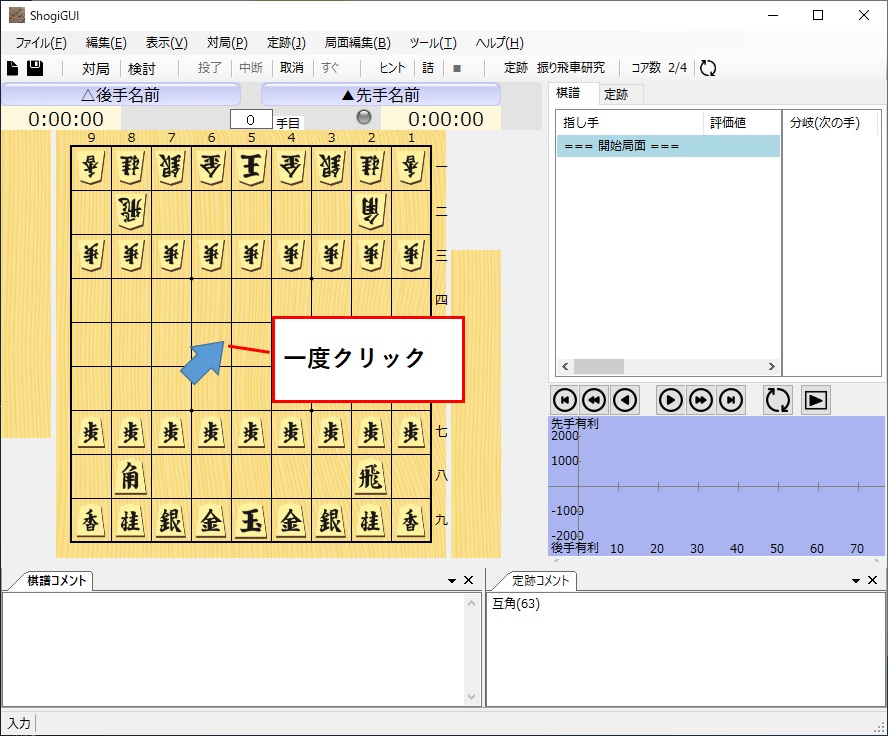Click the 定跡 toolbar button

pos(515,68)
